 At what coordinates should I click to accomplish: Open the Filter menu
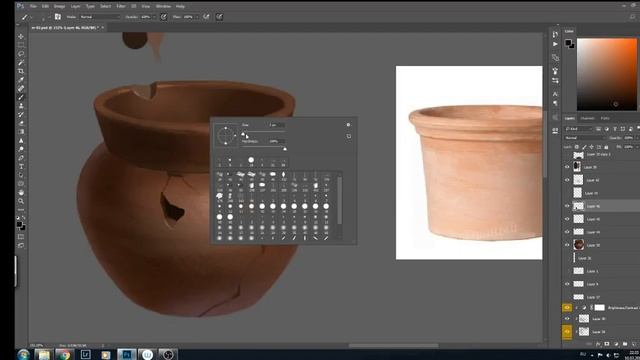pyautogui.click(x=121, y=7)
